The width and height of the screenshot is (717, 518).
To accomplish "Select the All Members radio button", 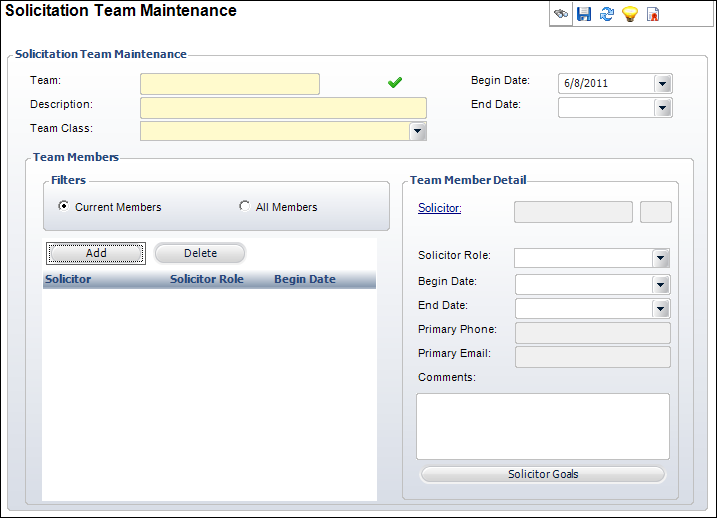I will (x=245, y=207).
